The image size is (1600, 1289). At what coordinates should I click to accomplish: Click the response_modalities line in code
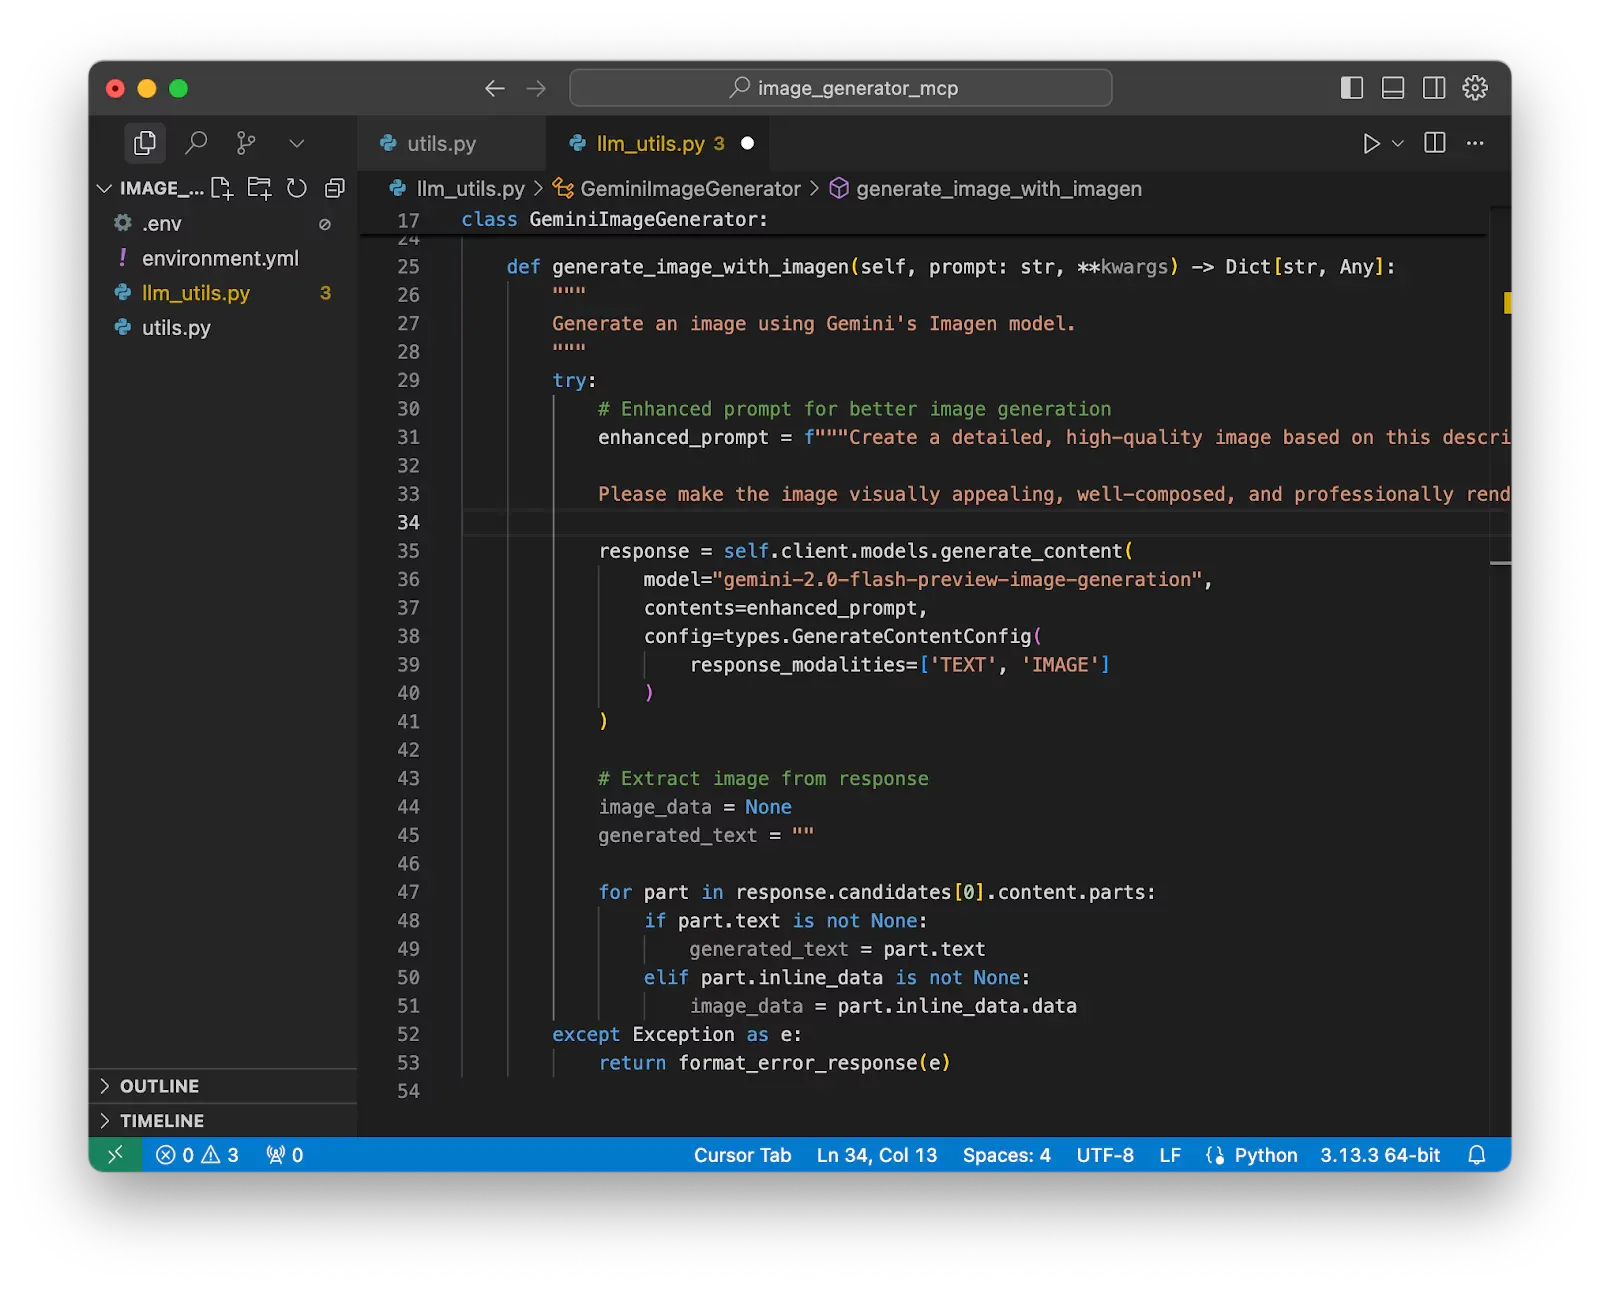pos(899,665)
